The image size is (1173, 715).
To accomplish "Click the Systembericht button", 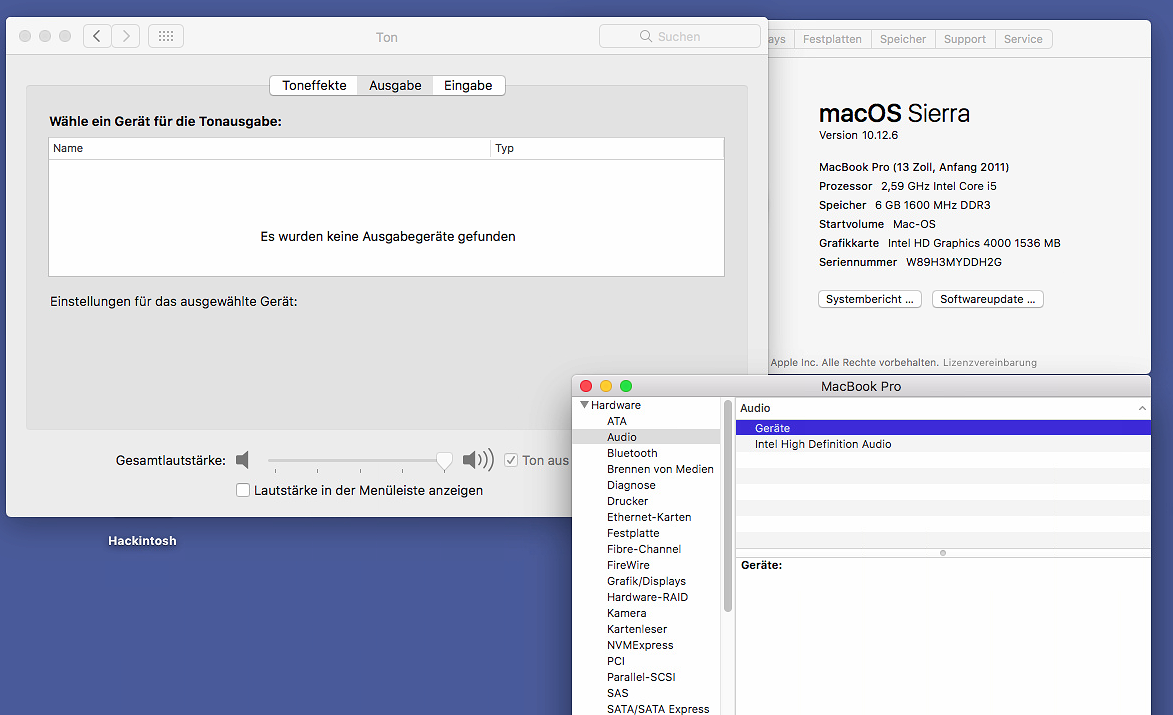I will [x=870, y=299].
